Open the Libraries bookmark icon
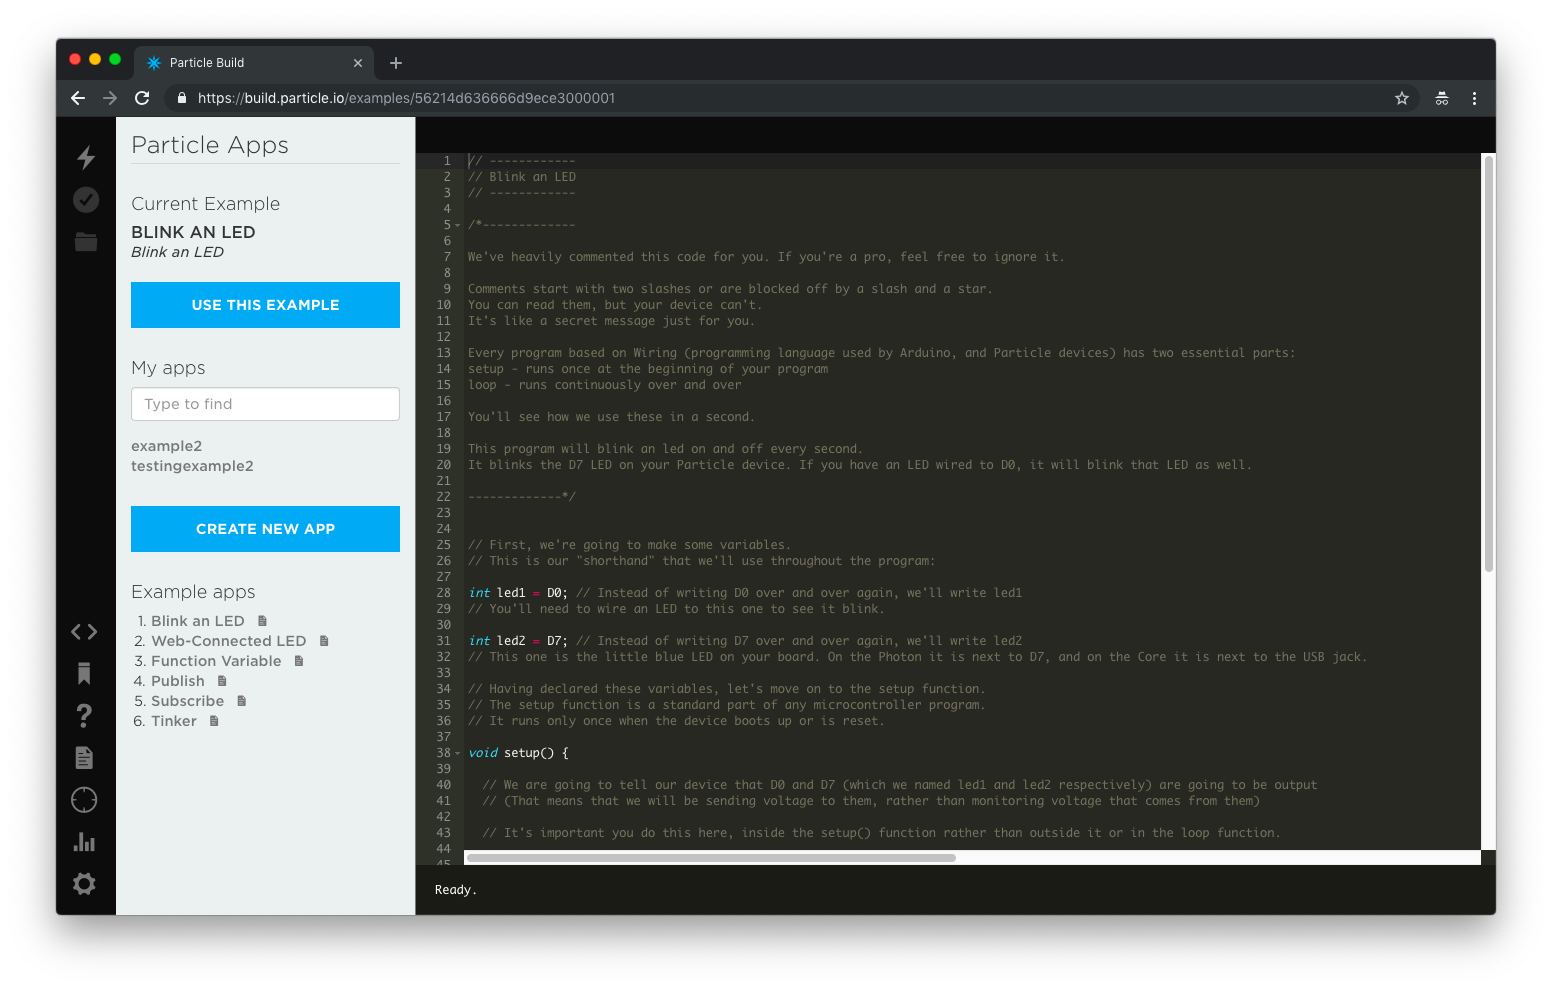The width and height of the screenshot is (1552, 989). [x=84, y=674]
